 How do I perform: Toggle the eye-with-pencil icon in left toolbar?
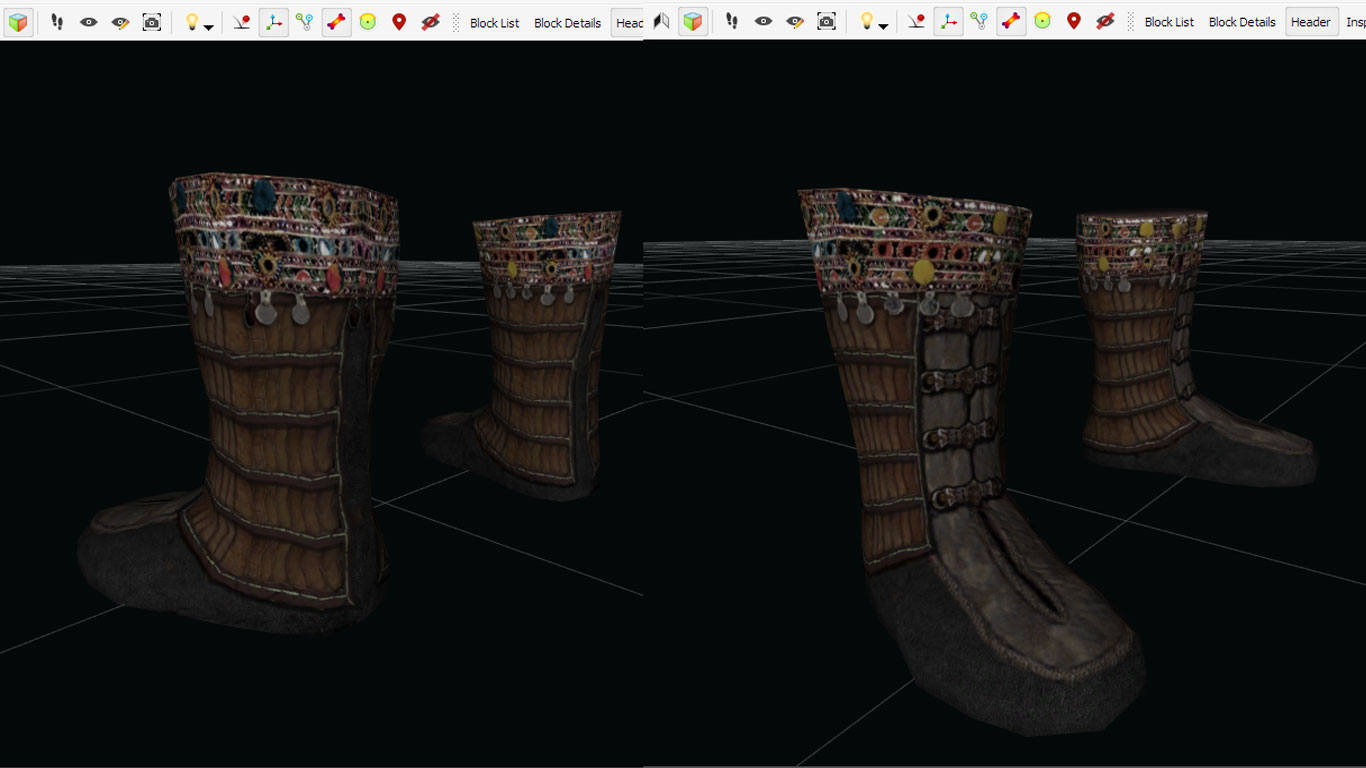click(x=120, y=22)
